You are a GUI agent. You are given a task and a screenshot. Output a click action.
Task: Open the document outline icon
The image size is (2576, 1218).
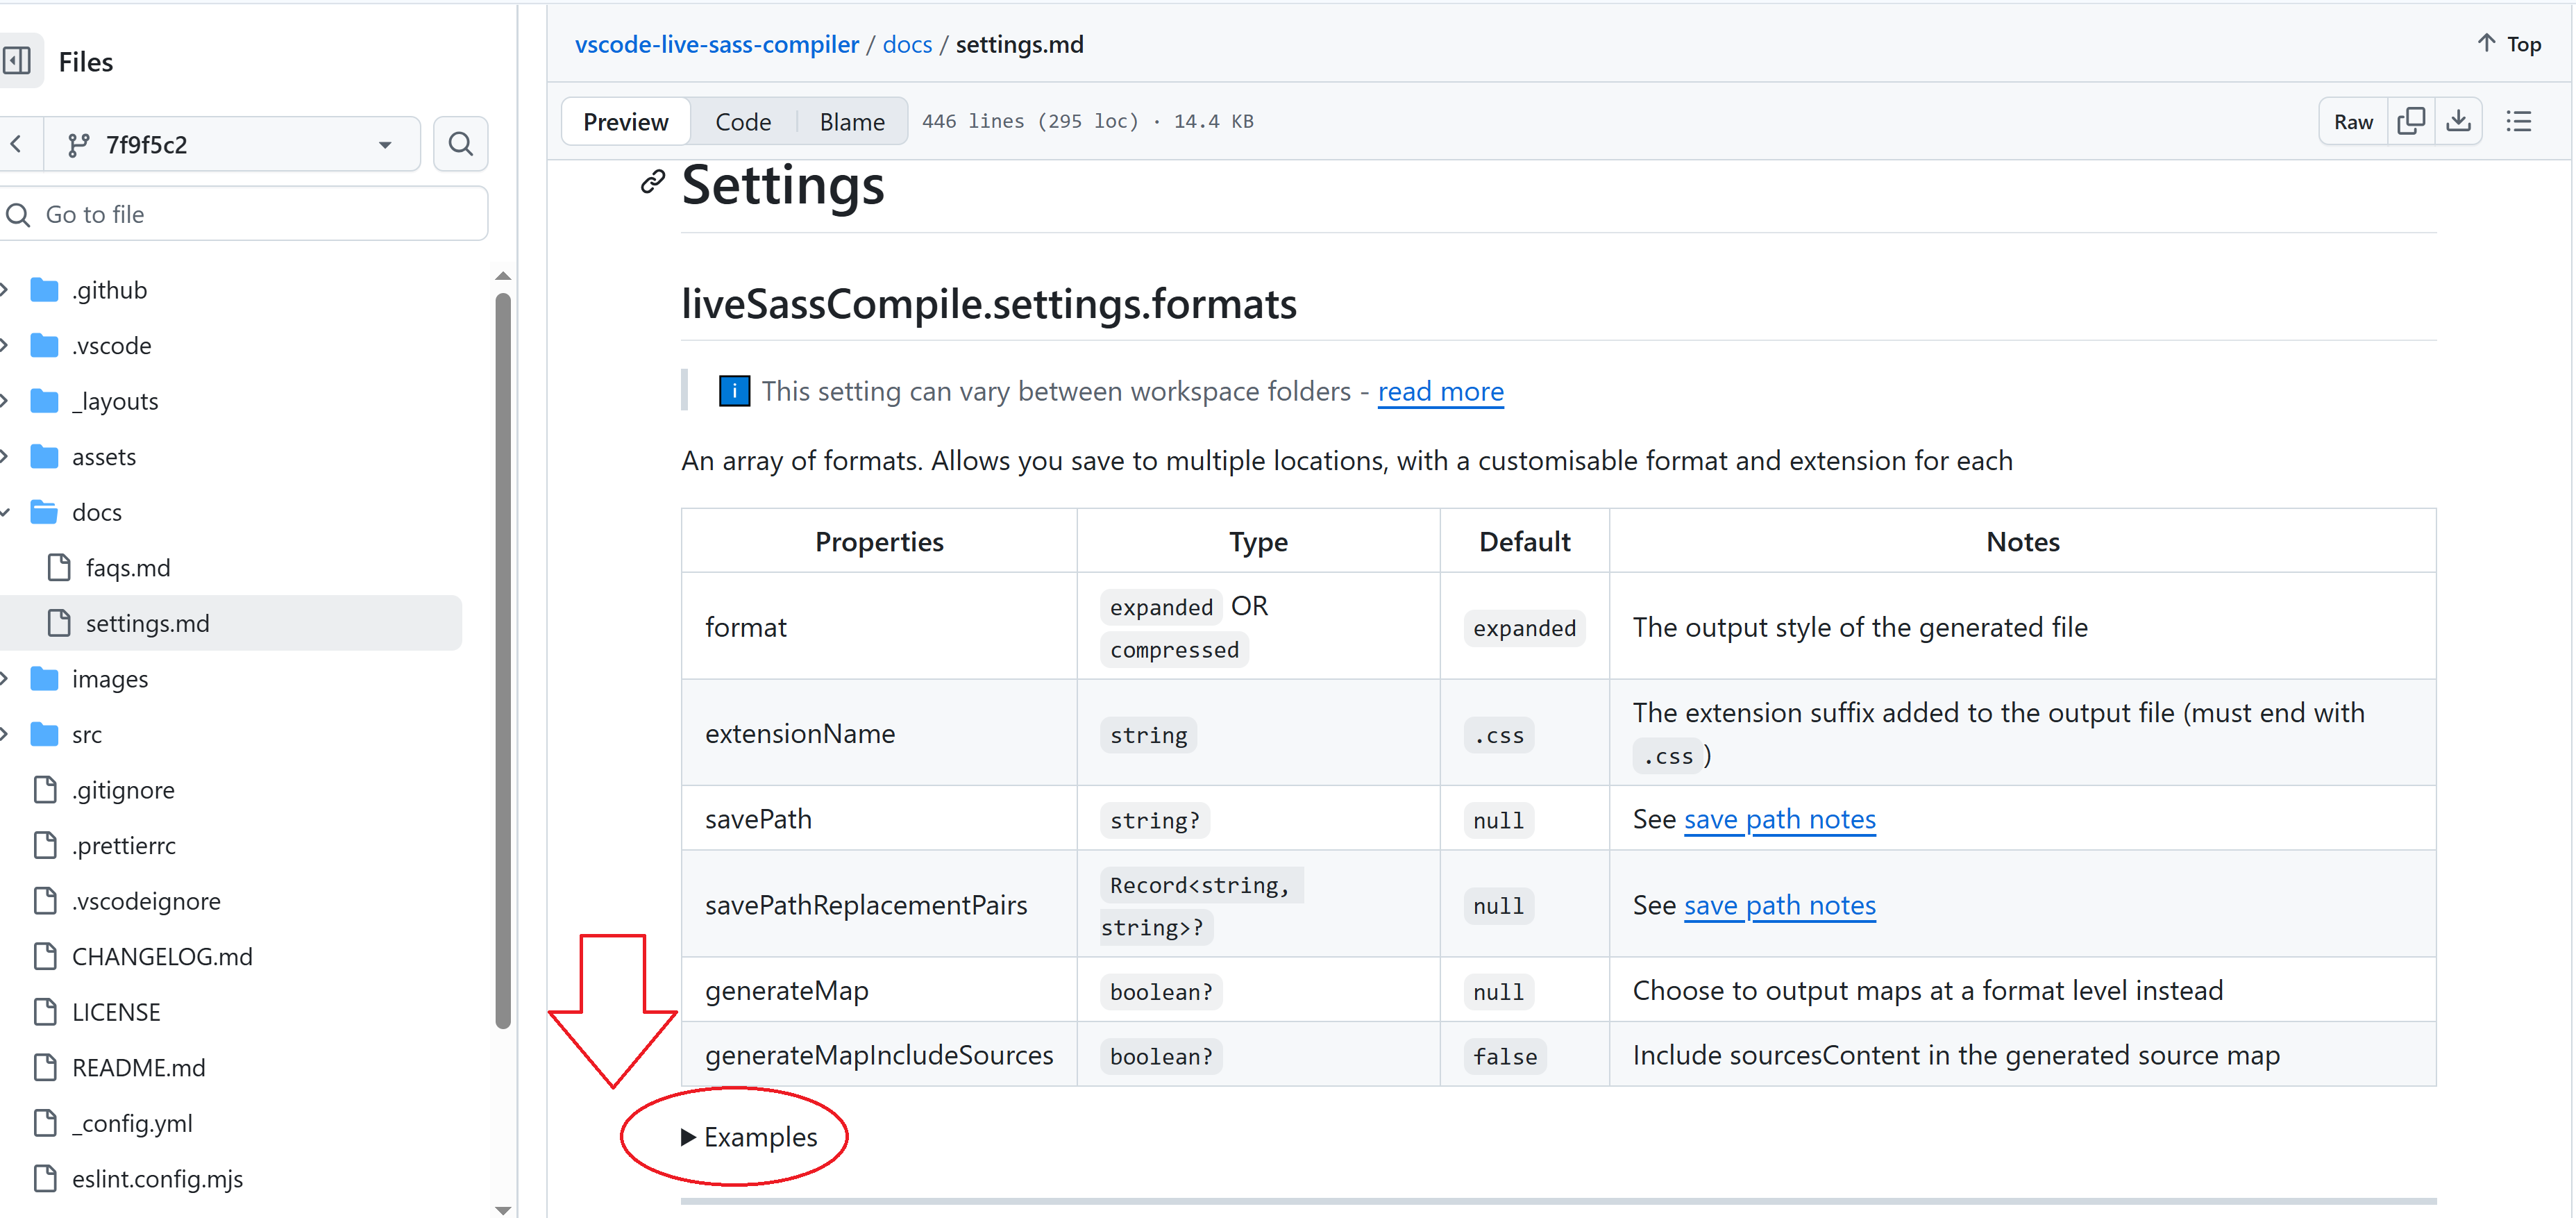point(2518,122)
